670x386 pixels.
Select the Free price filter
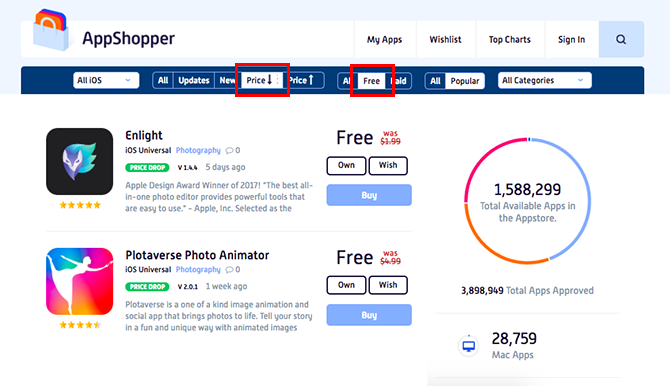371,81
